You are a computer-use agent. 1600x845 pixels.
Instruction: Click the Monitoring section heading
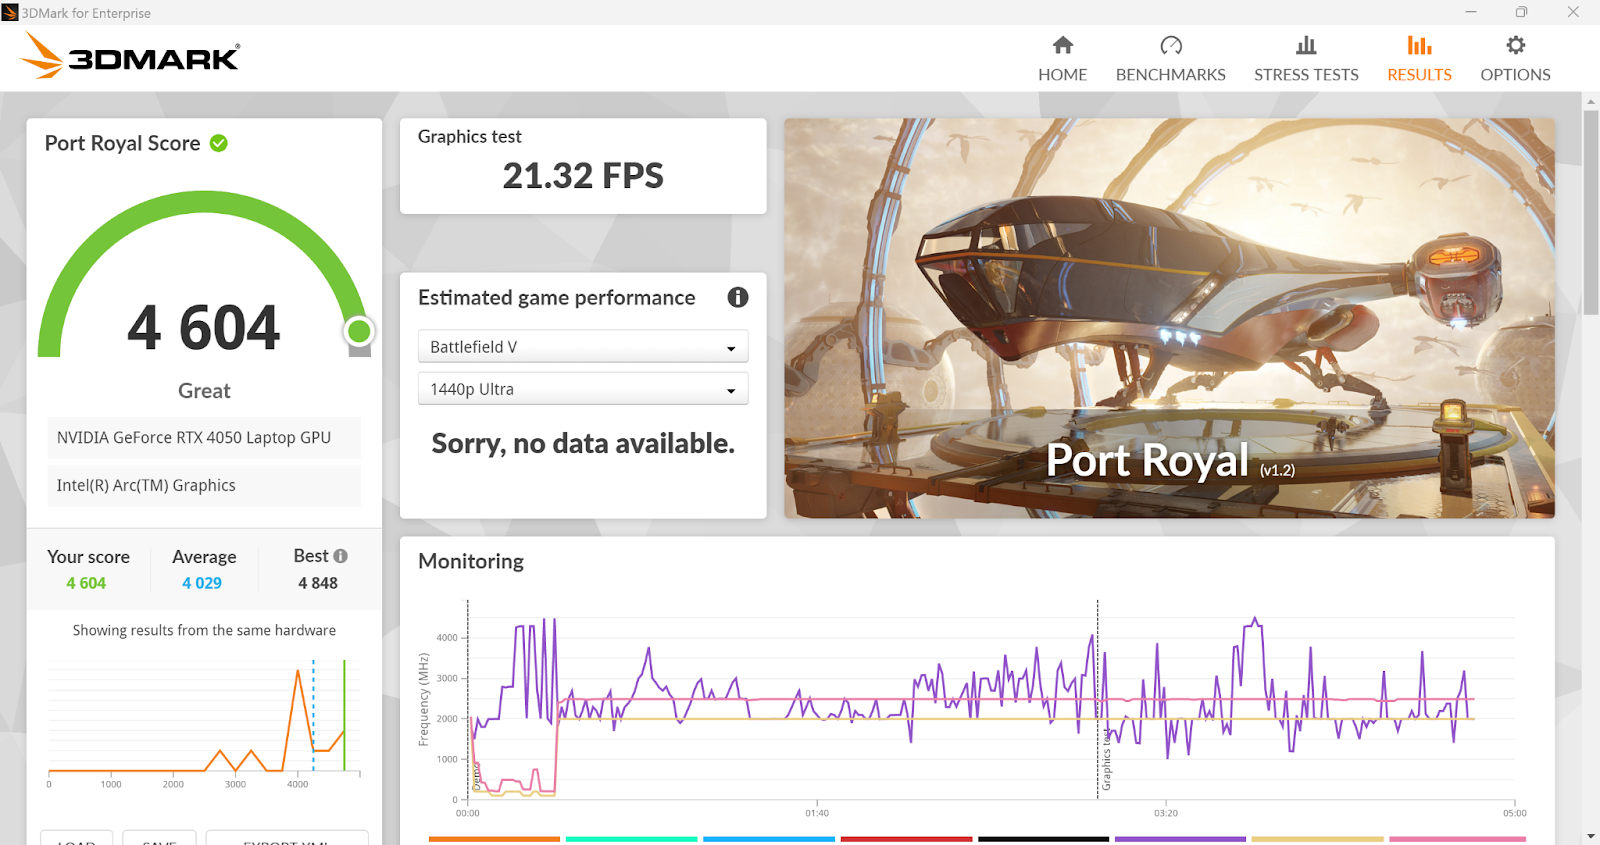point(471,561)
